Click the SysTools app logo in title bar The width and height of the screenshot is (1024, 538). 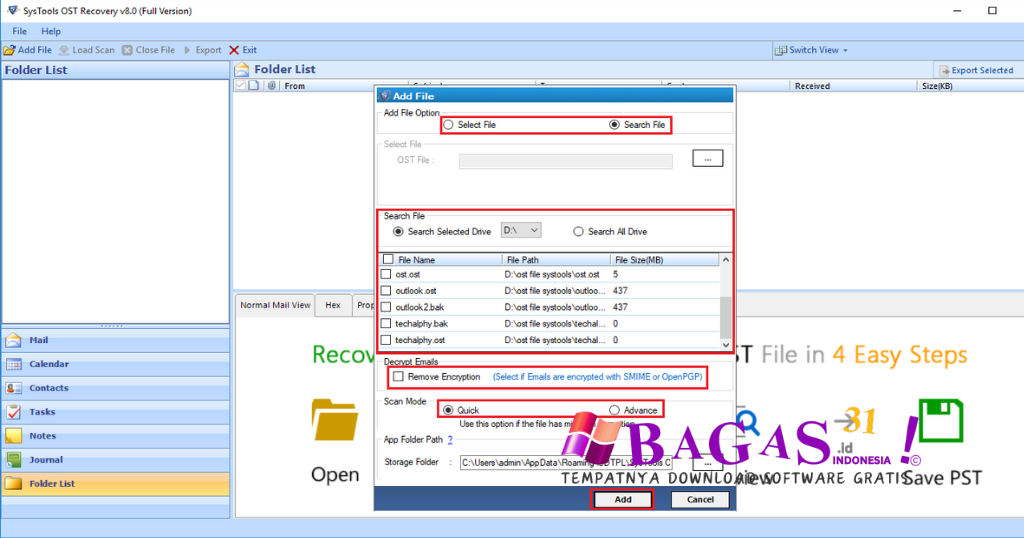pyautogui.click(x=12, y=10)
